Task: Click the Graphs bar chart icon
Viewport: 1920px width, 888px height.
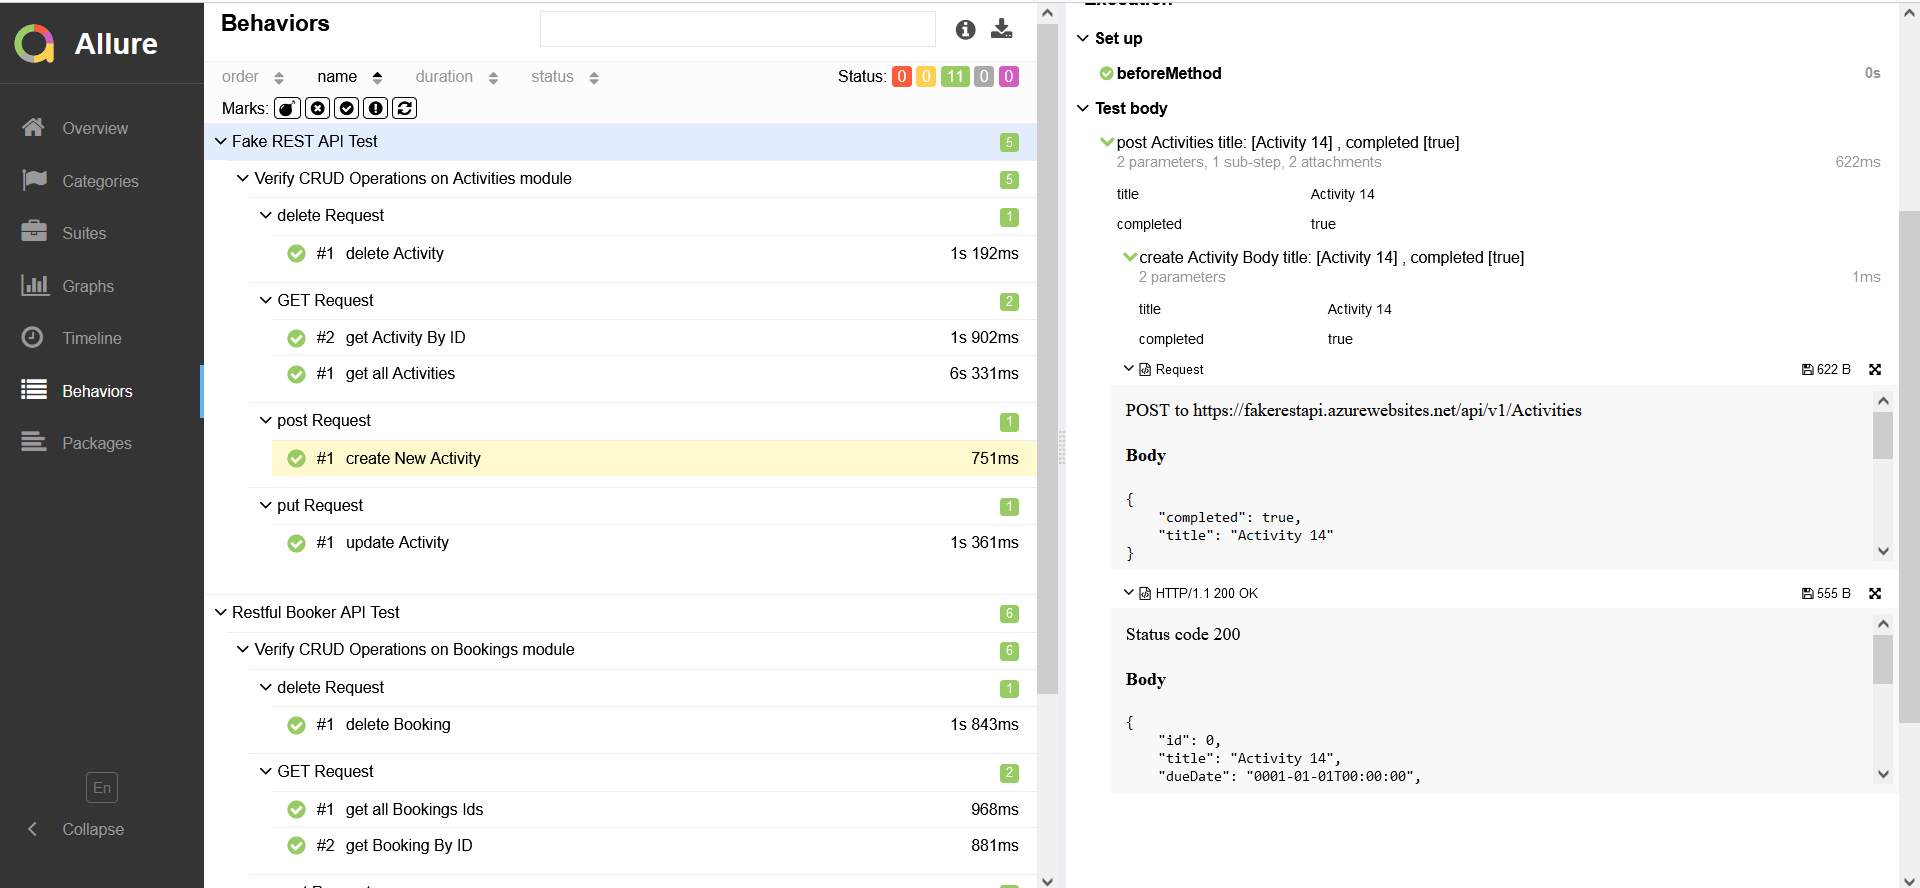Action: [34, 285]
